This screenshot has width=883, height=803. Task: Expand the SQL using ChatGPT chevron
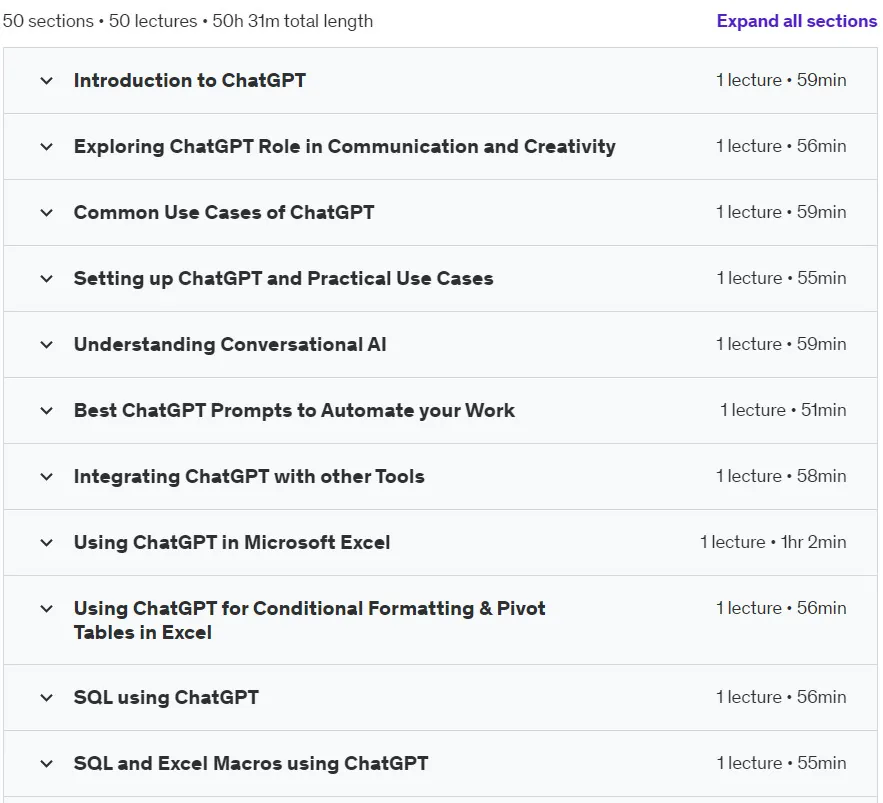pos(47,698)
